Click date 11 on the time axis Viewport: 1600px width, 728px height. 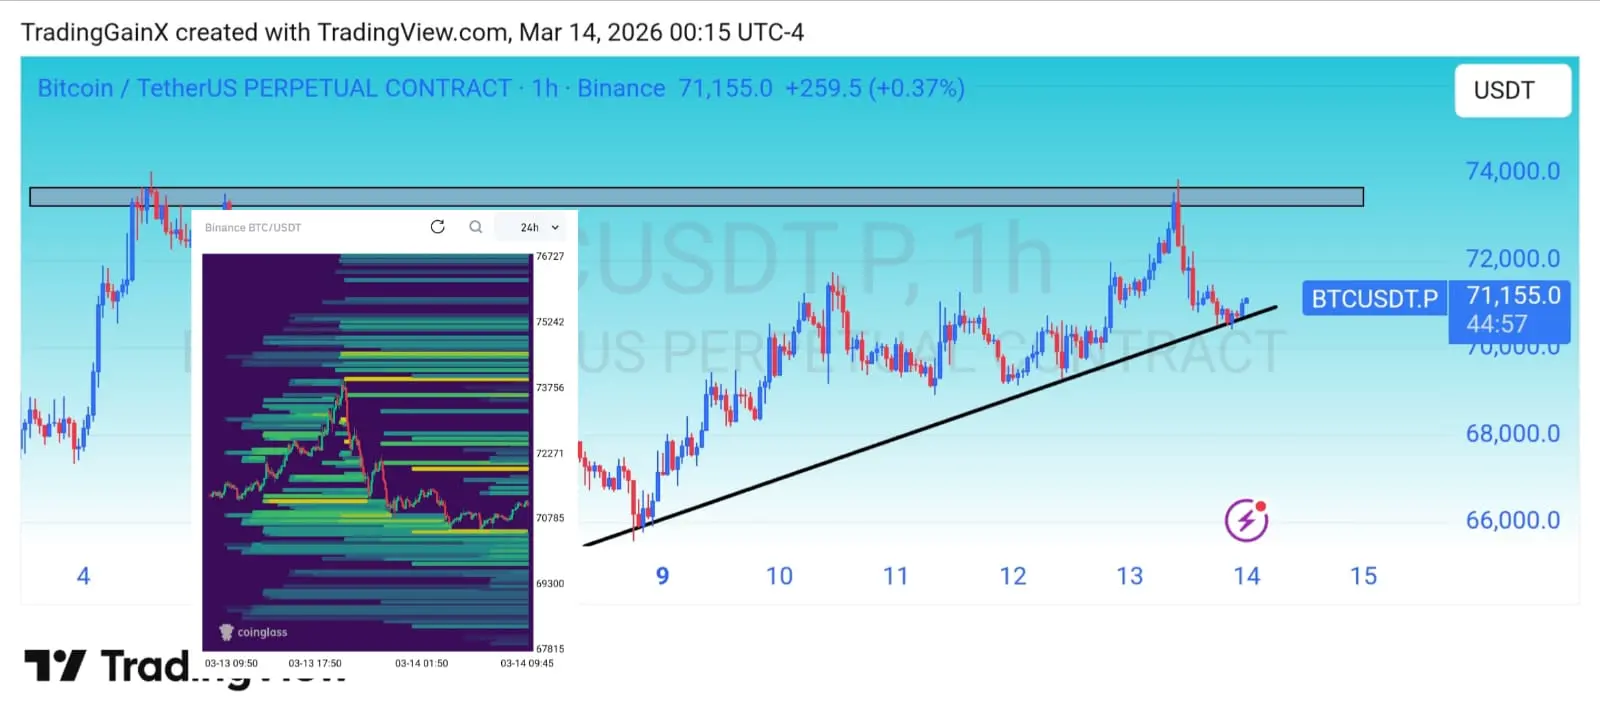896,576
